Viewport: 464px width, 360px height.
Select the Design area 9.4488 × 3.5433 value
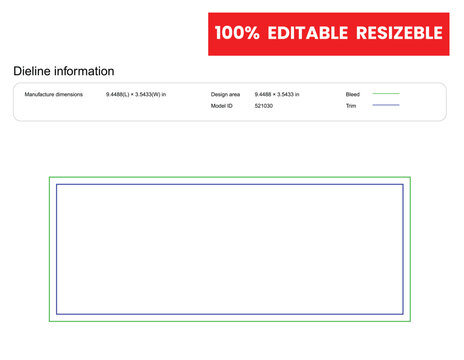[277, 94]
